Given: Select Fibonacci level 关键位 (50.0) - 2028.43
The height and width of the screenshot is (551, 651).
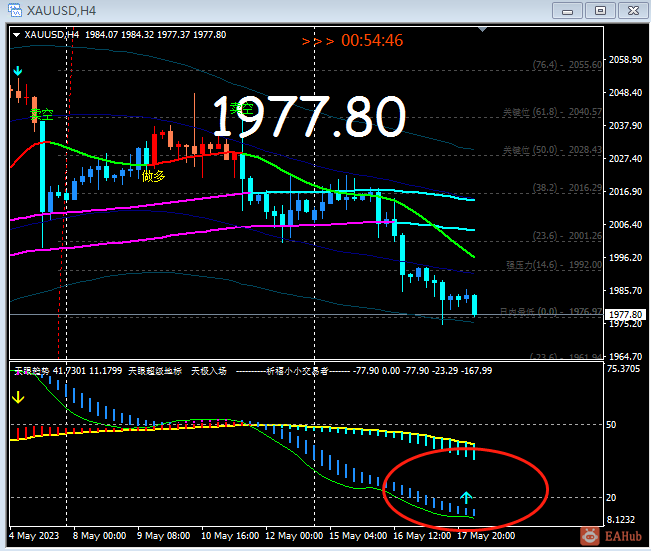Looking at the screenshot, I should [x=552, y=150].
